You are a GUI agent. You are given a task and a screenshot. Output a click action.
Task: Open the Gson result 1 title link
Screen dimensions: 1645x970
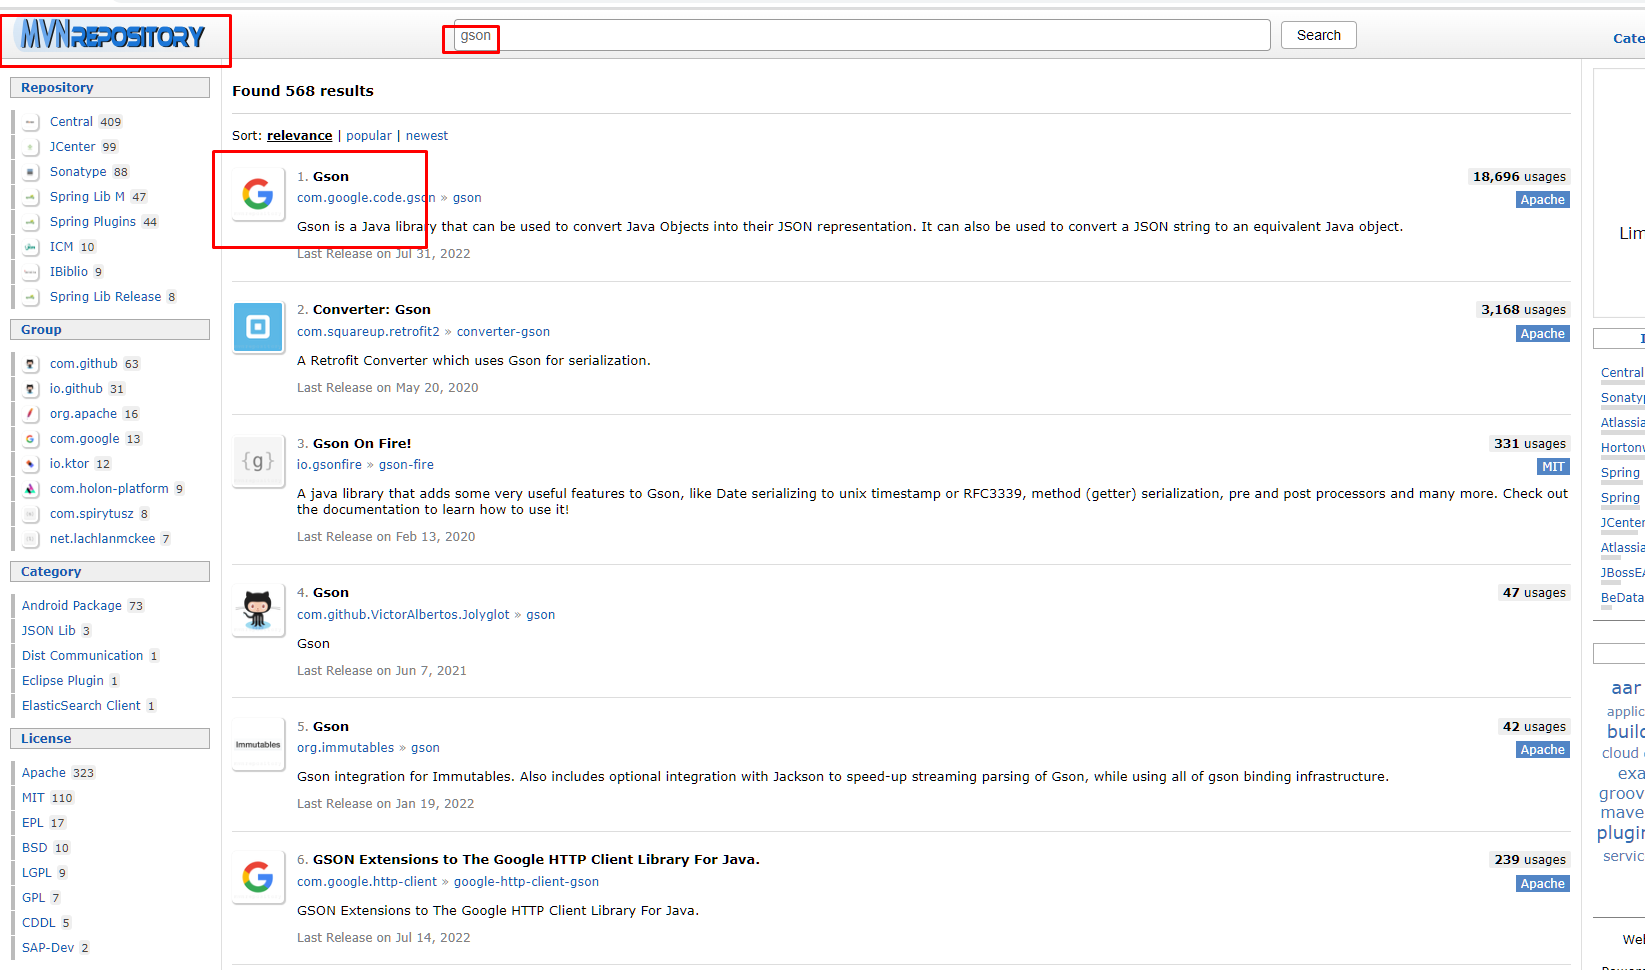pyautogui.click(x=331, y=177)
